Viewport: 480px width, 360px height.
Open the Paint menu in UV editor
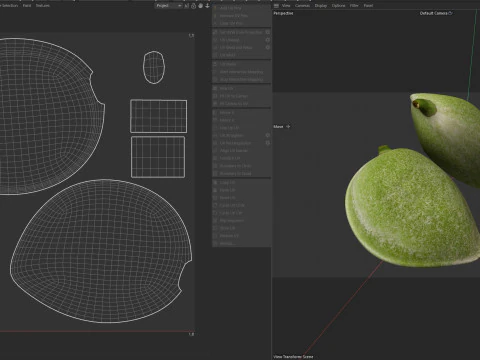point(27,6)
